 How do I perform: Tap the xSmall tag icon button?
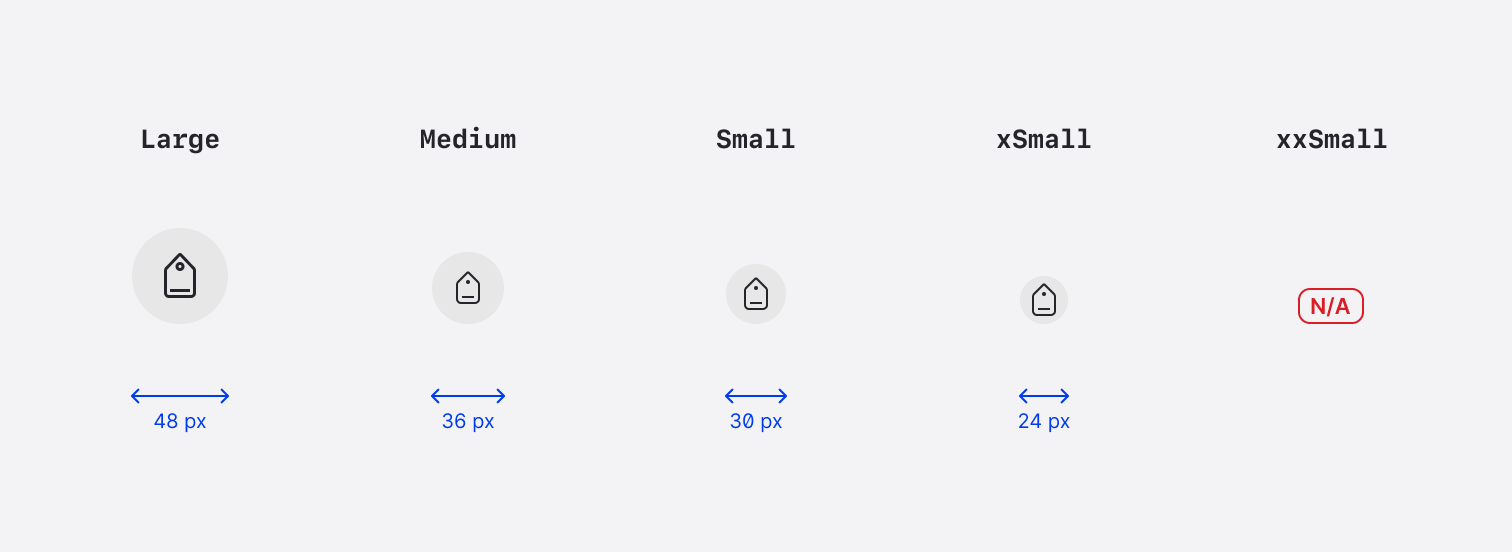tap(1044, 300)
